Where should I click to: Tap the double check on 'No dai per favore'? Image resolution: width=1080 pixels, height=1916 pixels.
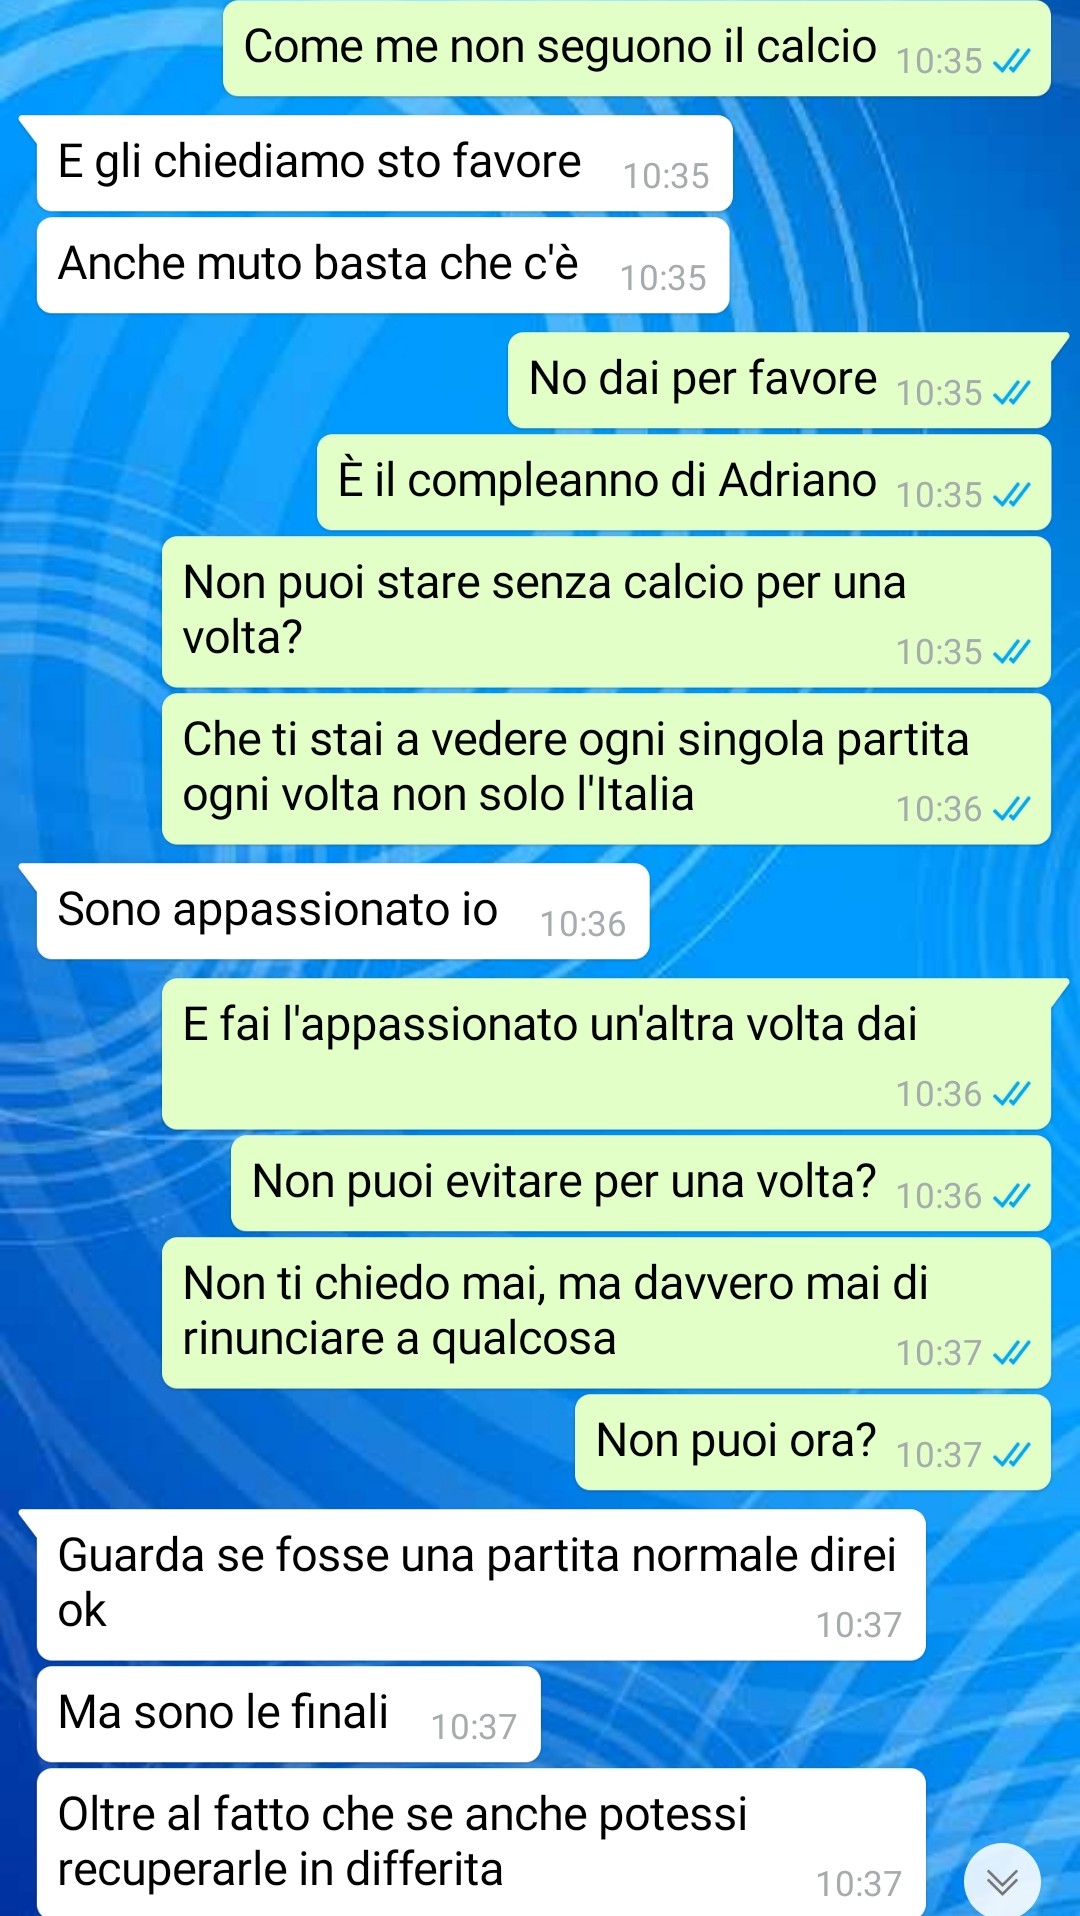pyautogui.click(x=1011, y=394)
